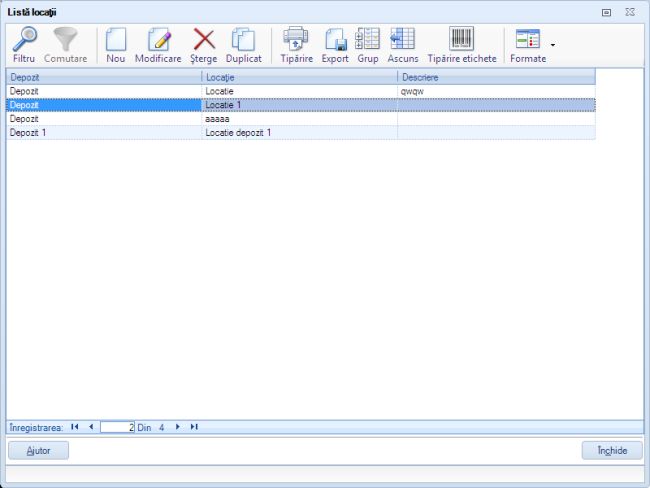The width and height of the screenshot is (650, 488).
Task: Click the Închide button
Action: (x=612, y=450)
